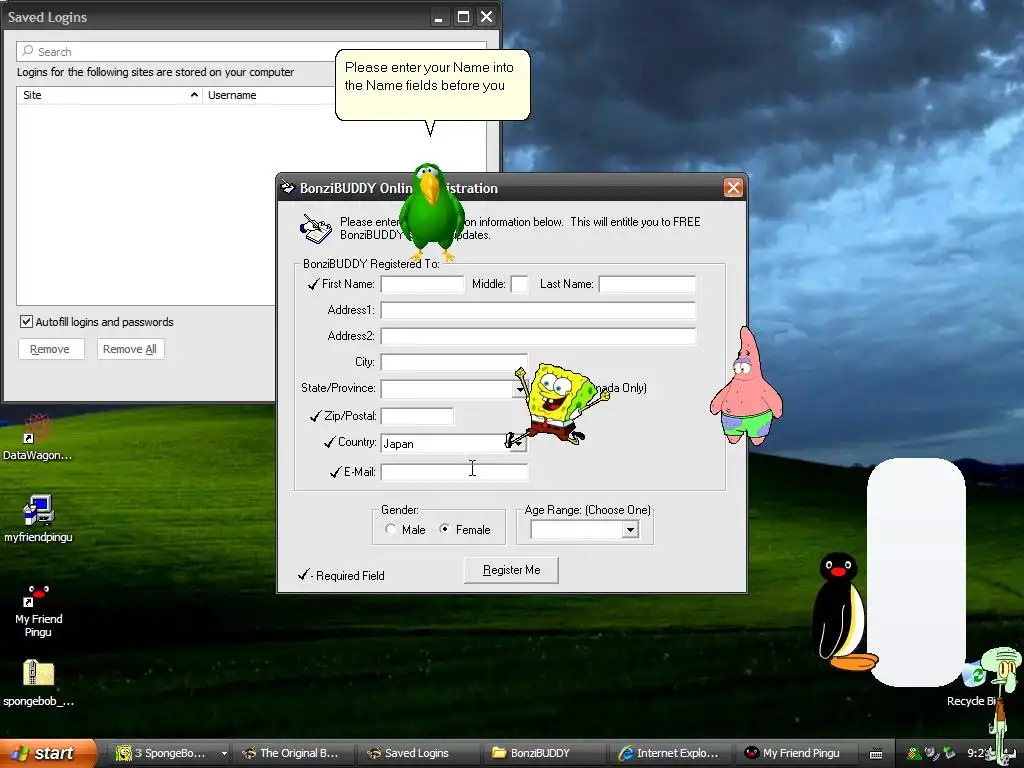The height and width of the screenshot is (768, 1024).
Task: Focus the Zip/Postal input field
Action: pos(417,416)
